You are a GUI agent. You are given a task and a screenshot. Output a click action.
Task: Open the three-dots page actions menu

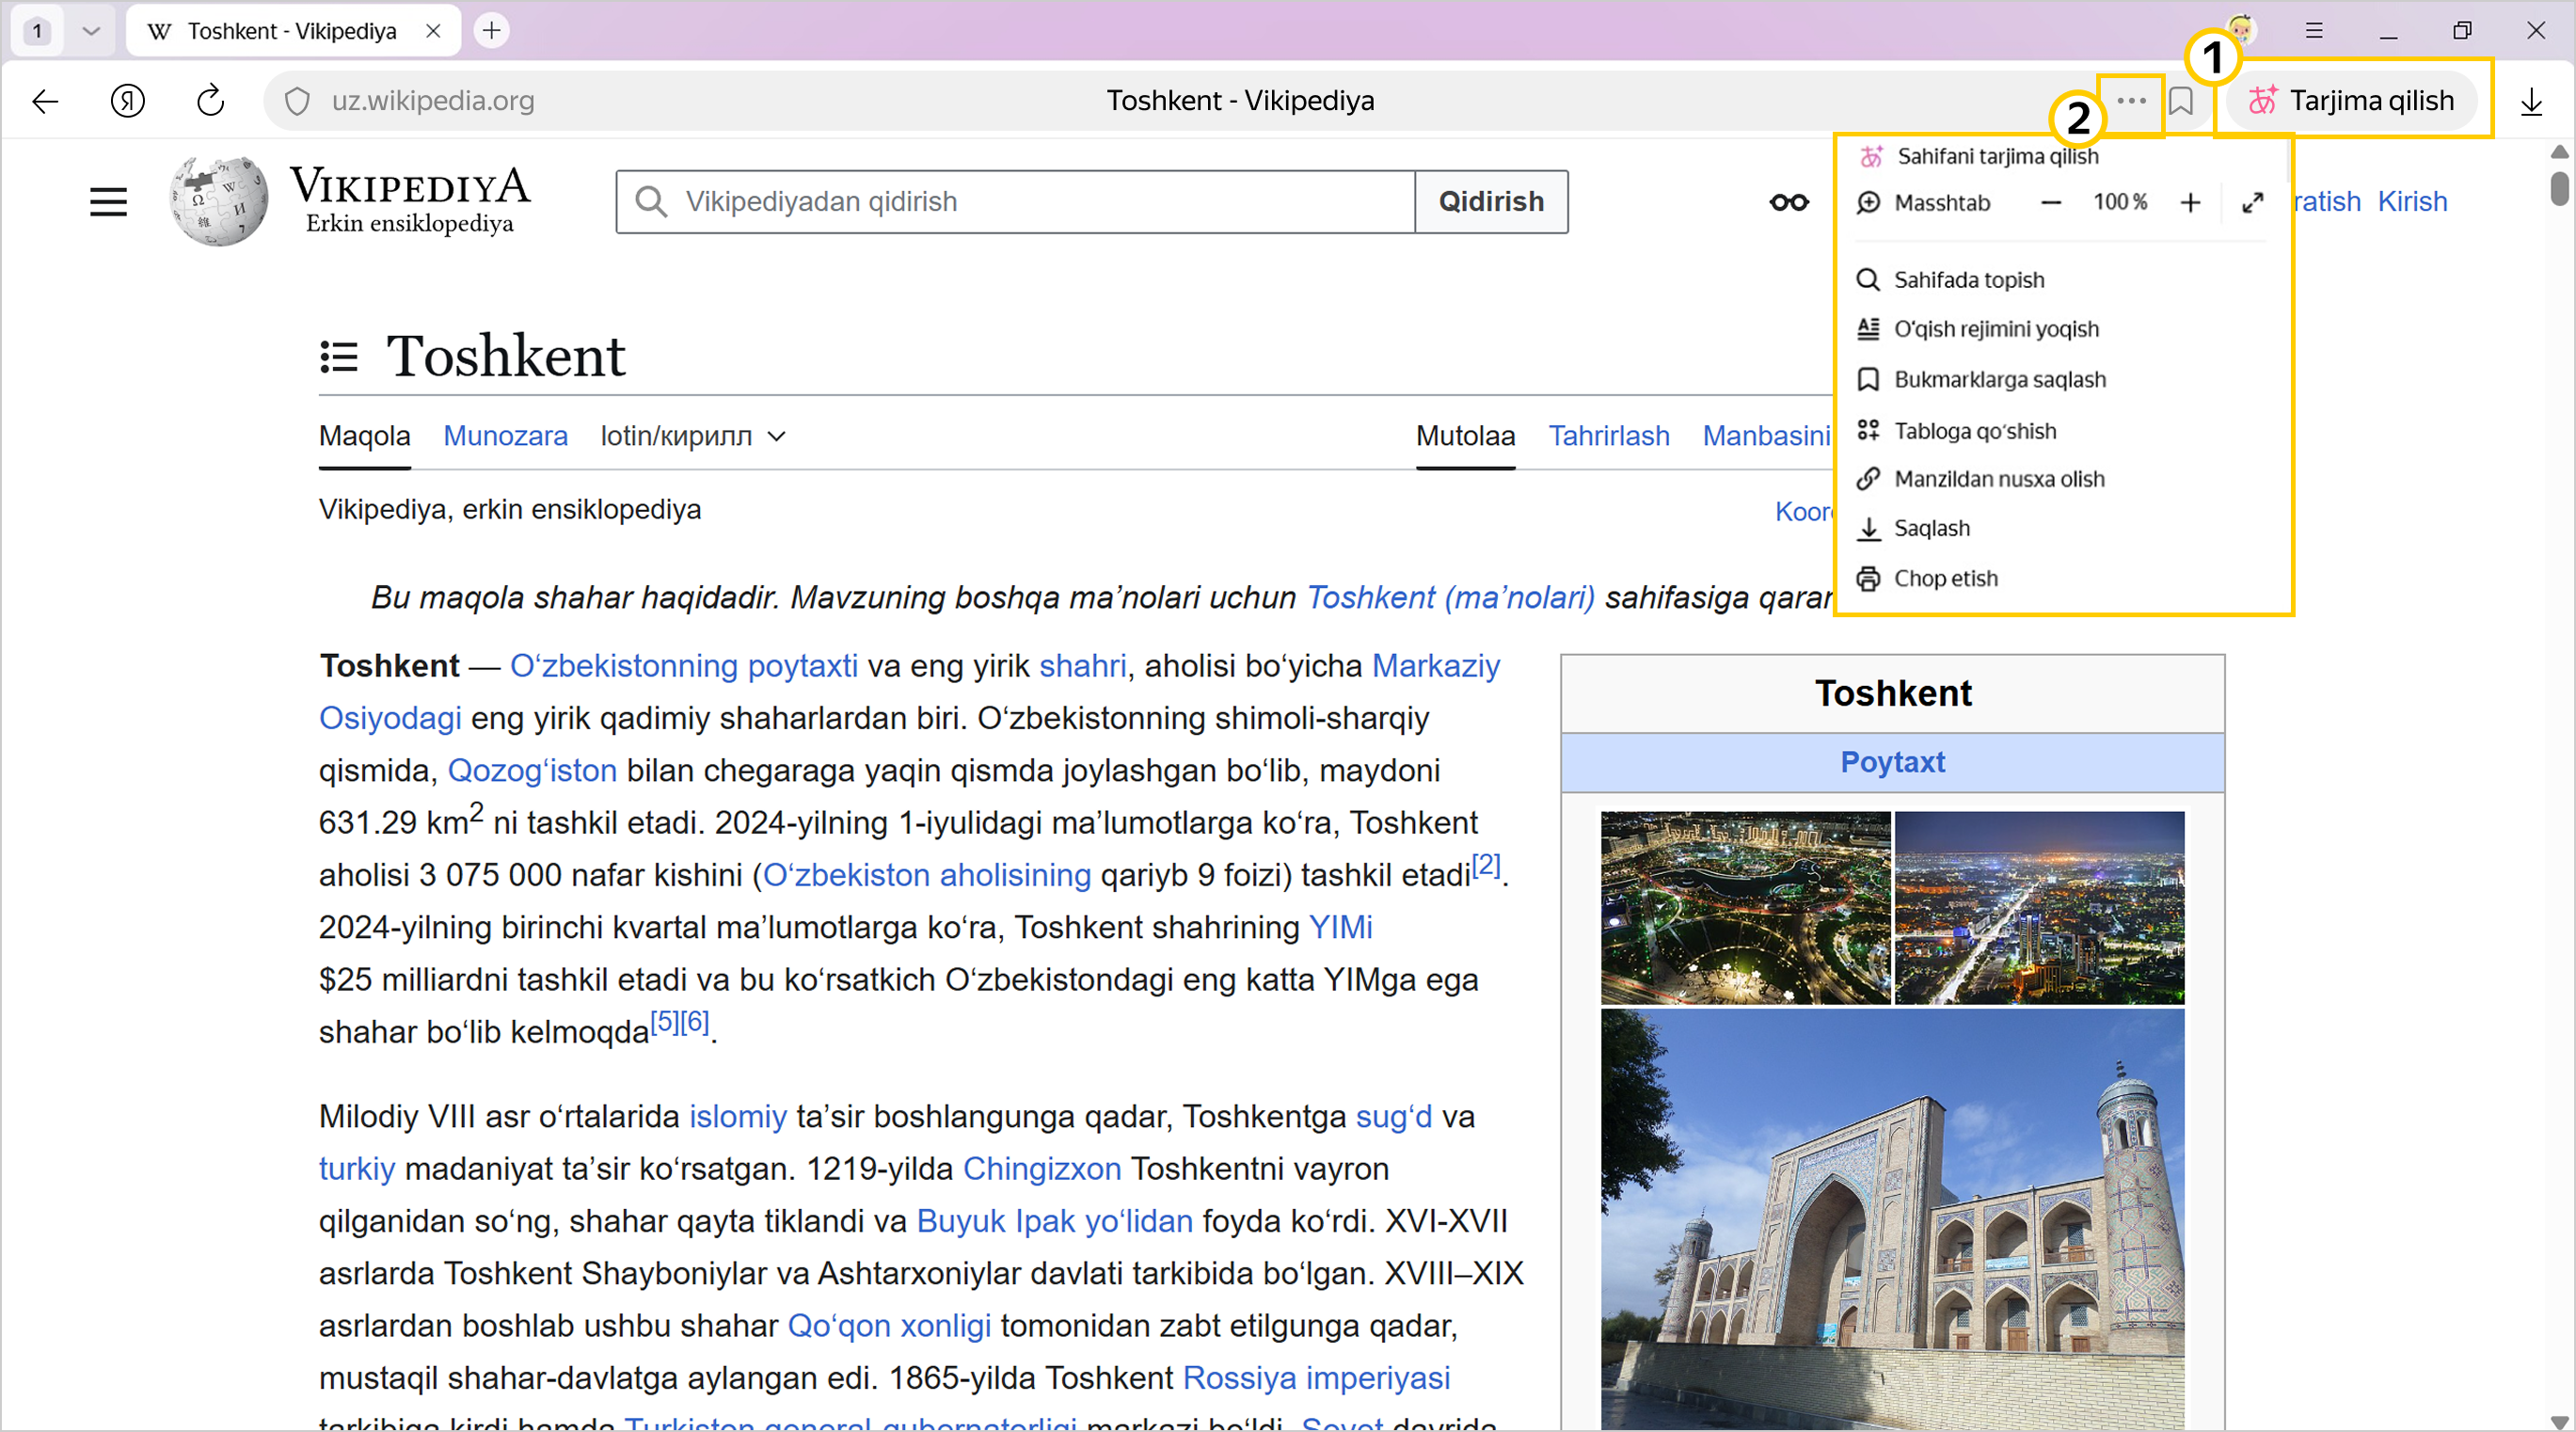pyautogui.click(x=2131, y=101)
